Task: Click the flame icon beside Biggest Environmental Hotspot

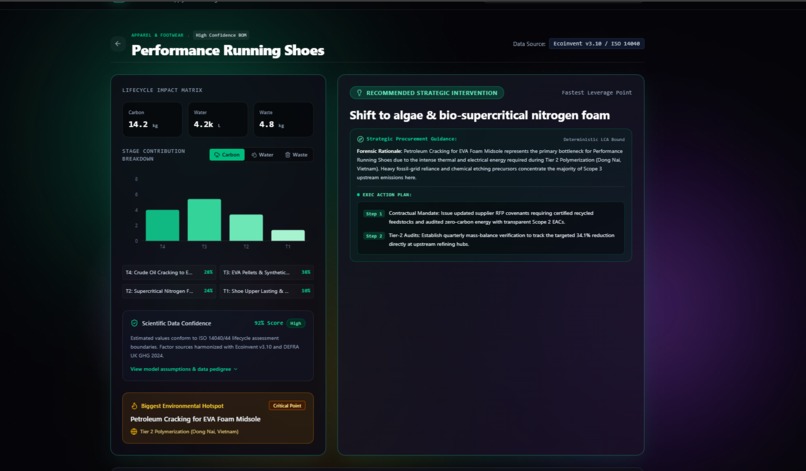Action: pos(134,406)
